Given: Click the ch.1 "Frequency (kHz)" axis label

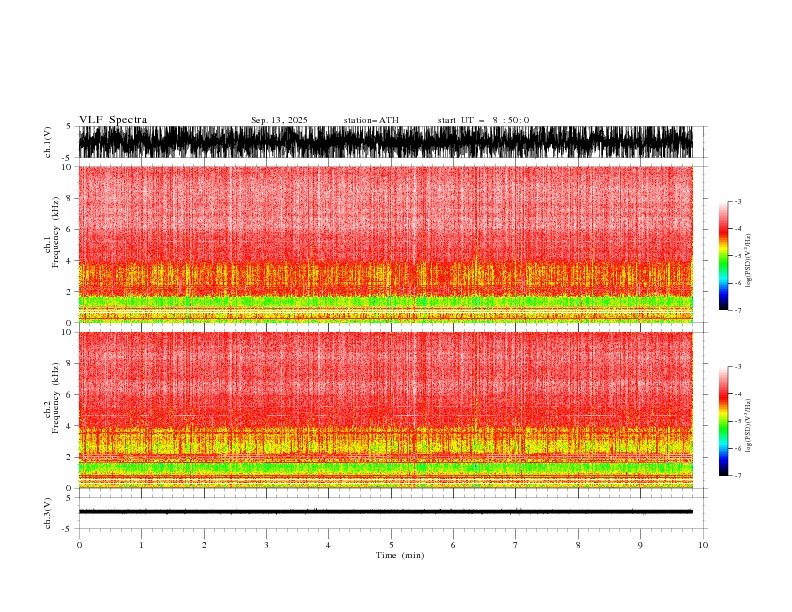Looking at the screenshot, I should pyautogui.click(x=55, y=232).
